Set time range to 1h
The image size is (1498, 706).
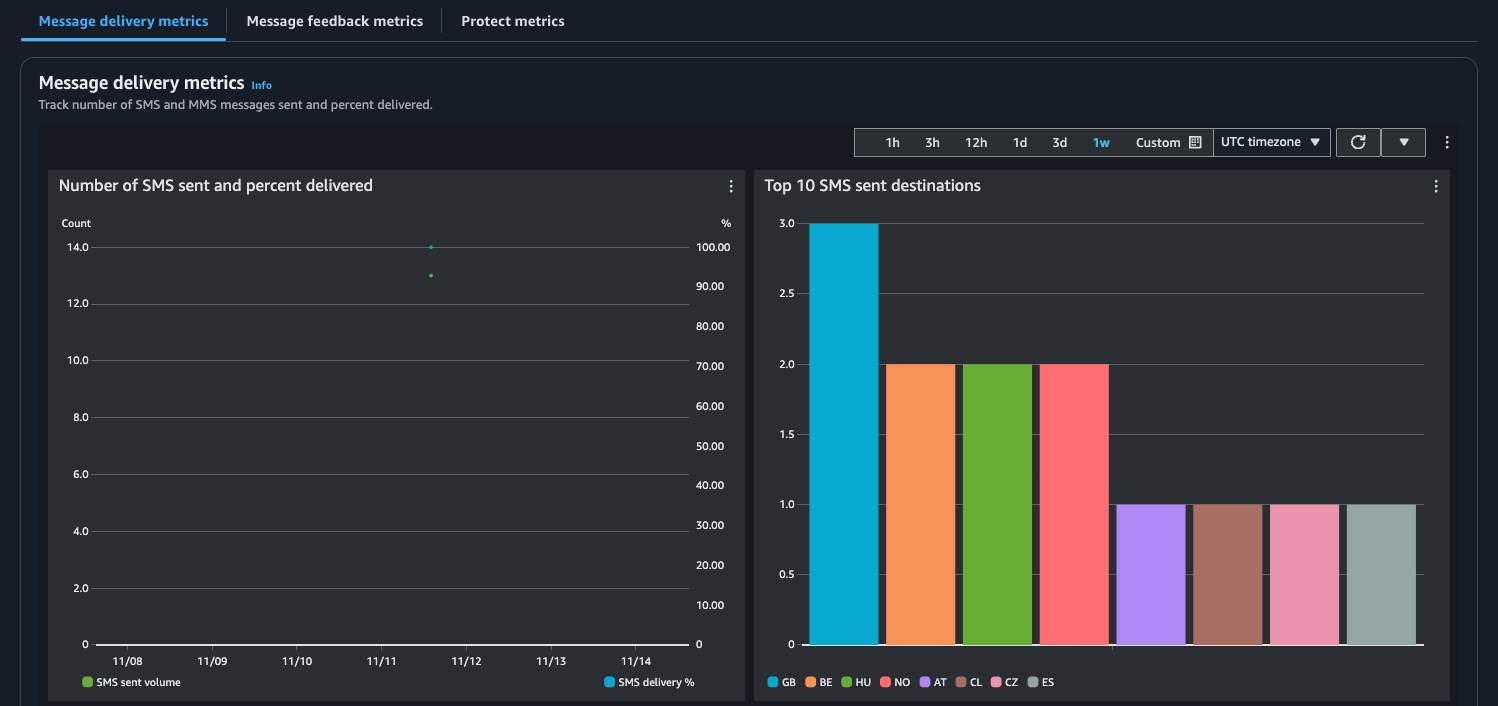[x=892, y=143]
